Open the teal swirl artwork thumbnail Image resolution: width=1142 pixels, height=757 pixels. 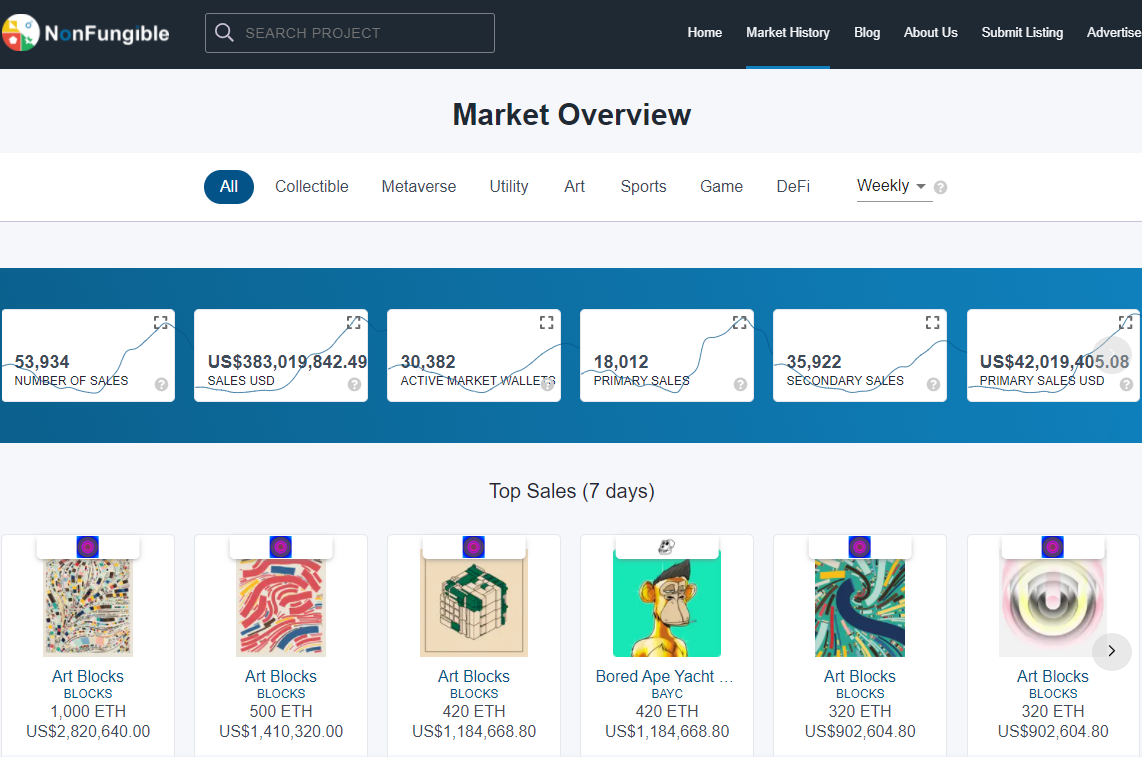coord(859,608)
